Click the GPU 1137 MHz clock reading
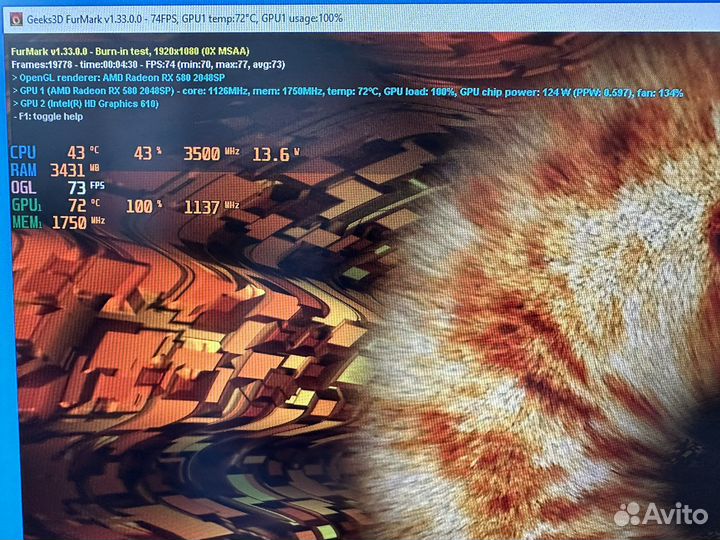 pyautogui.click(x=211, y=206)
